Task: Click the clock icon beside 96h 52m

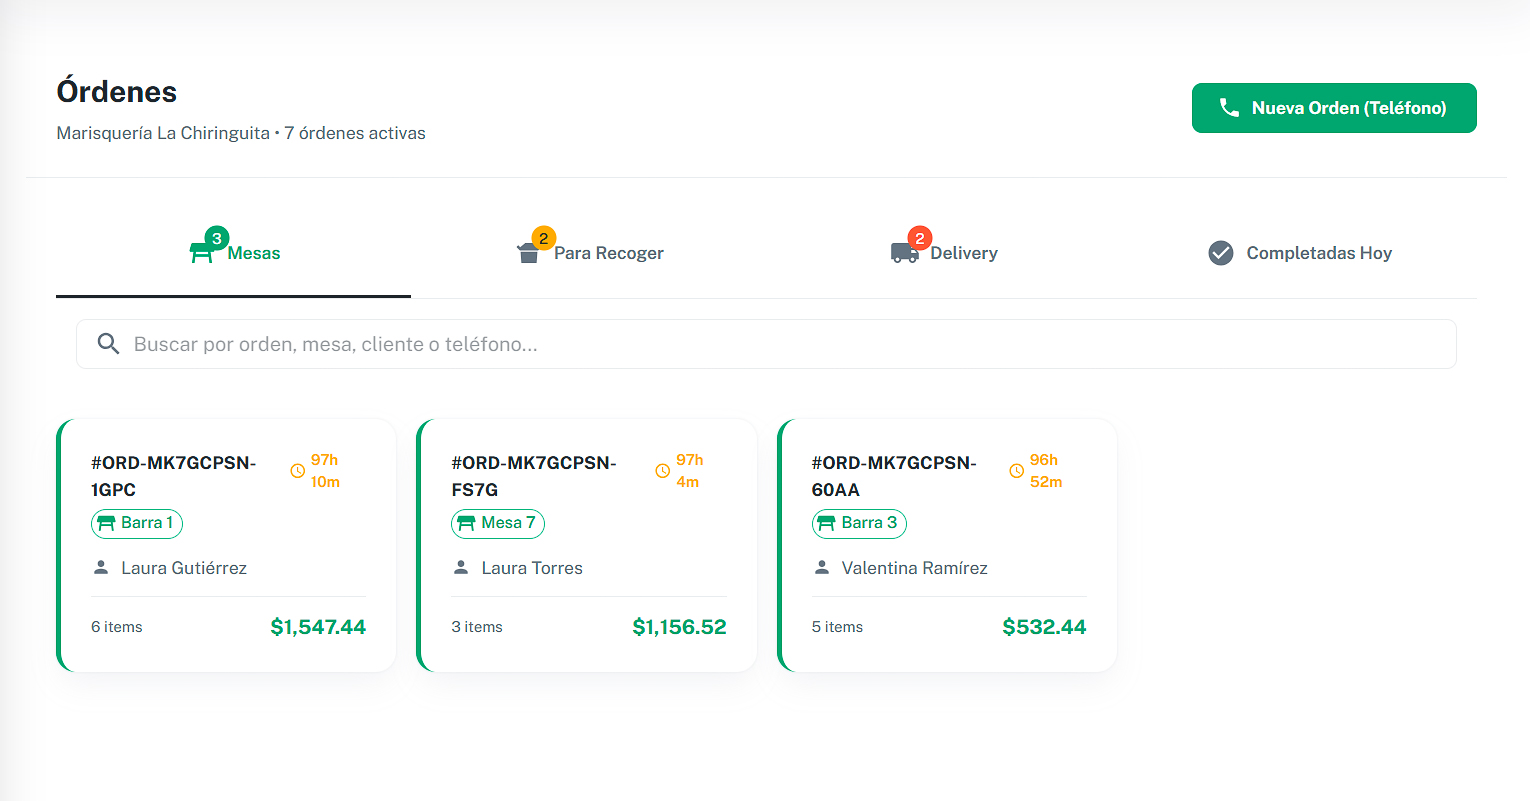Action: (x=1017, y=471)
